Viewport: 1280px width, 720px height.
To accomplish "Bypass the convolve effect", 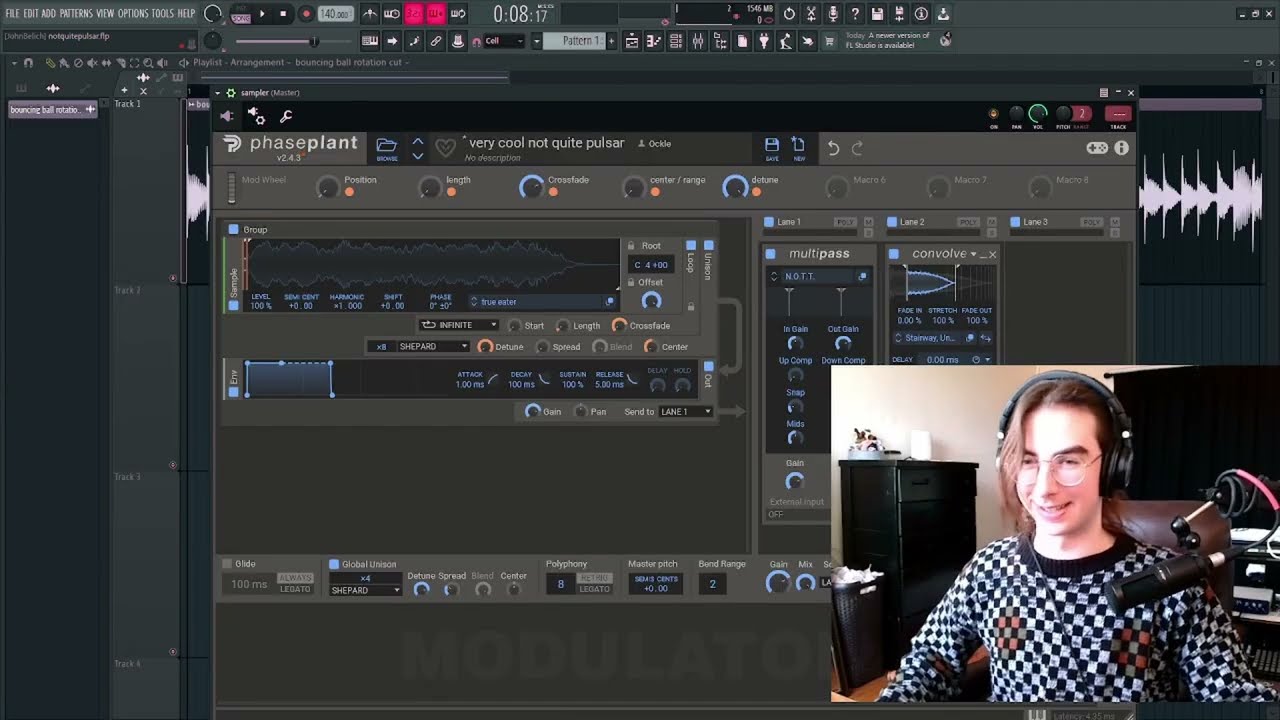I will [894, 254].
